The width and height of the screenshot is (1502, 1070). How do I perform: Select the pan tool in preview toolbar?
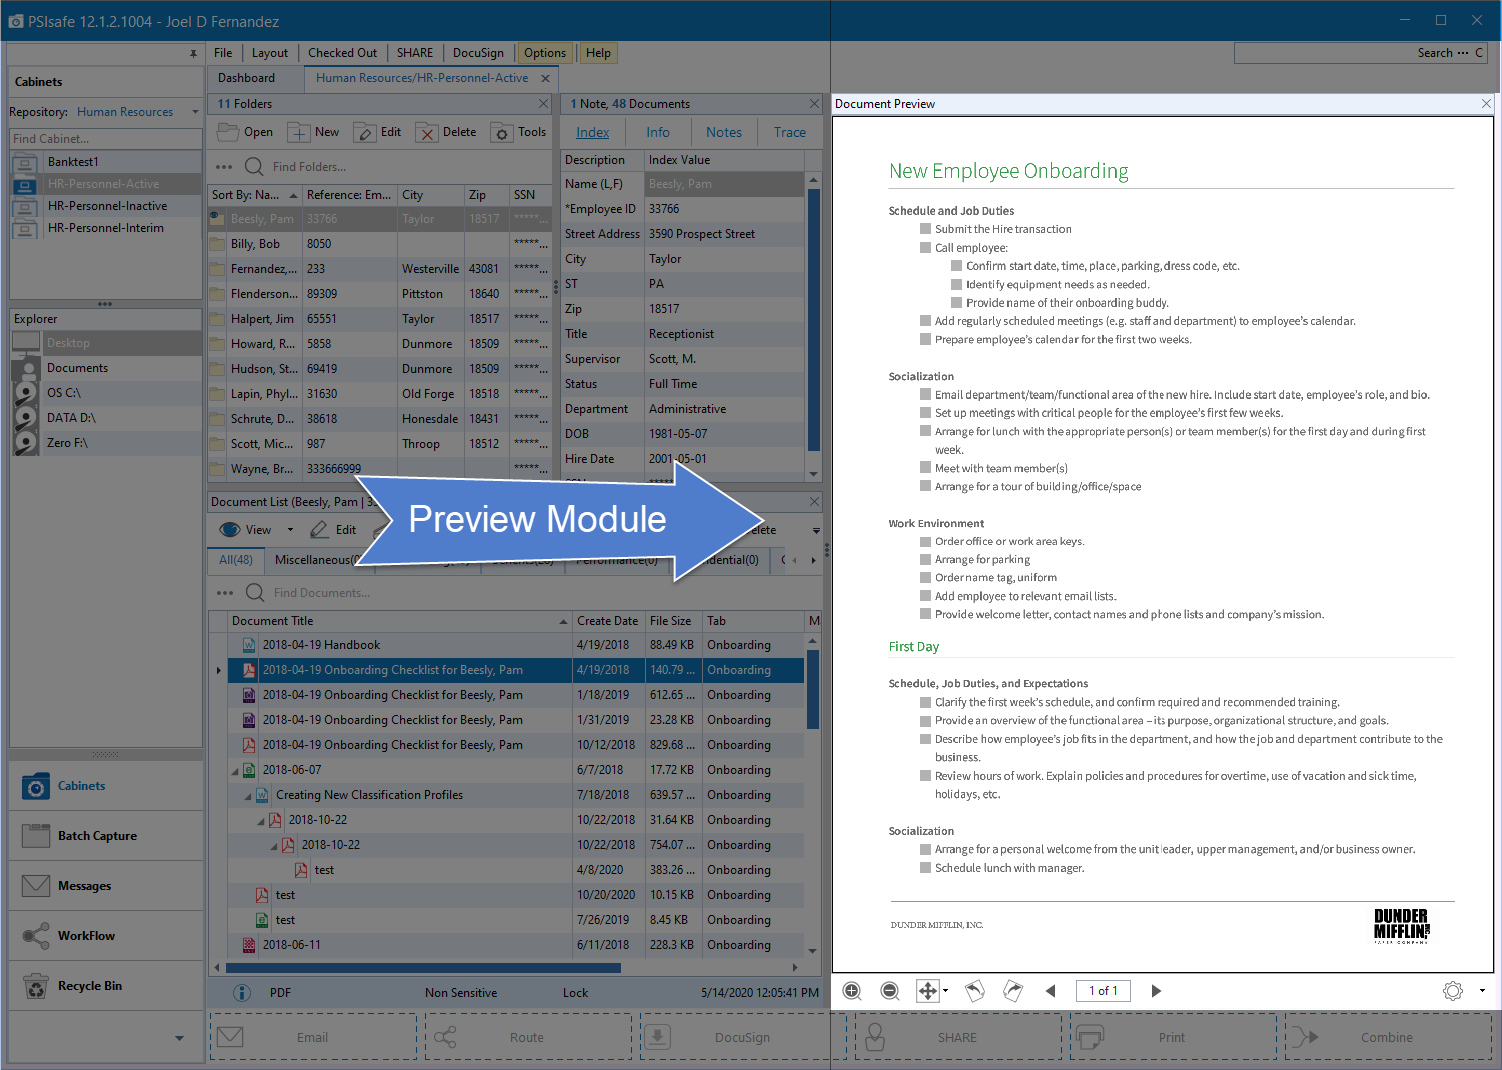click(x=928, y=991)
